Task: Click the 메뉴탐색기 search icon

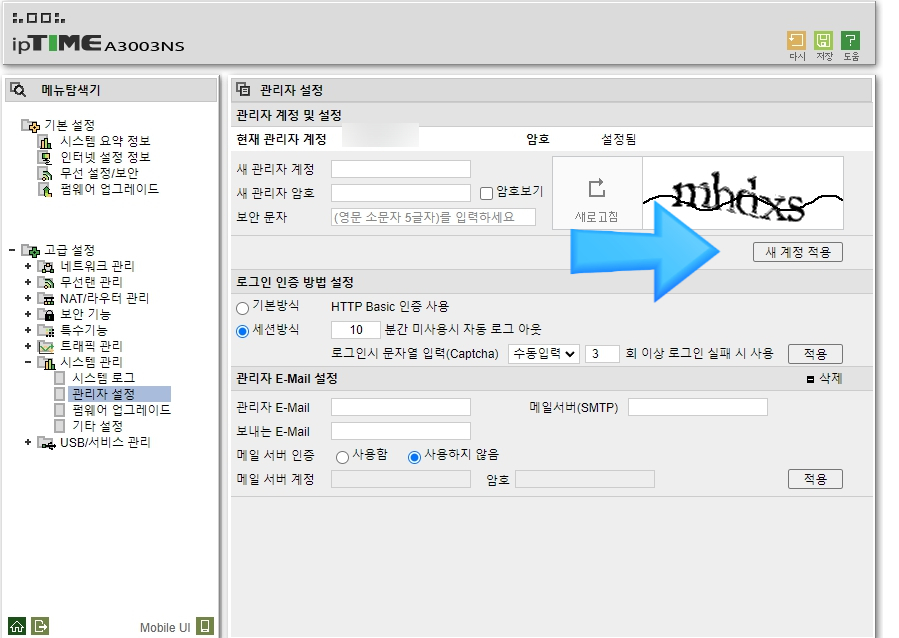Action: tap(18, 90)
